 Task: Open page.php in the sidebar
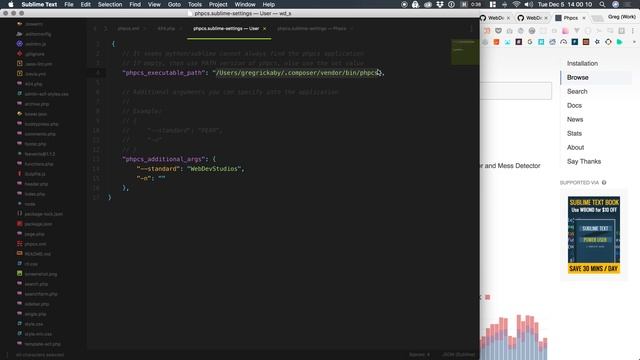34,234
